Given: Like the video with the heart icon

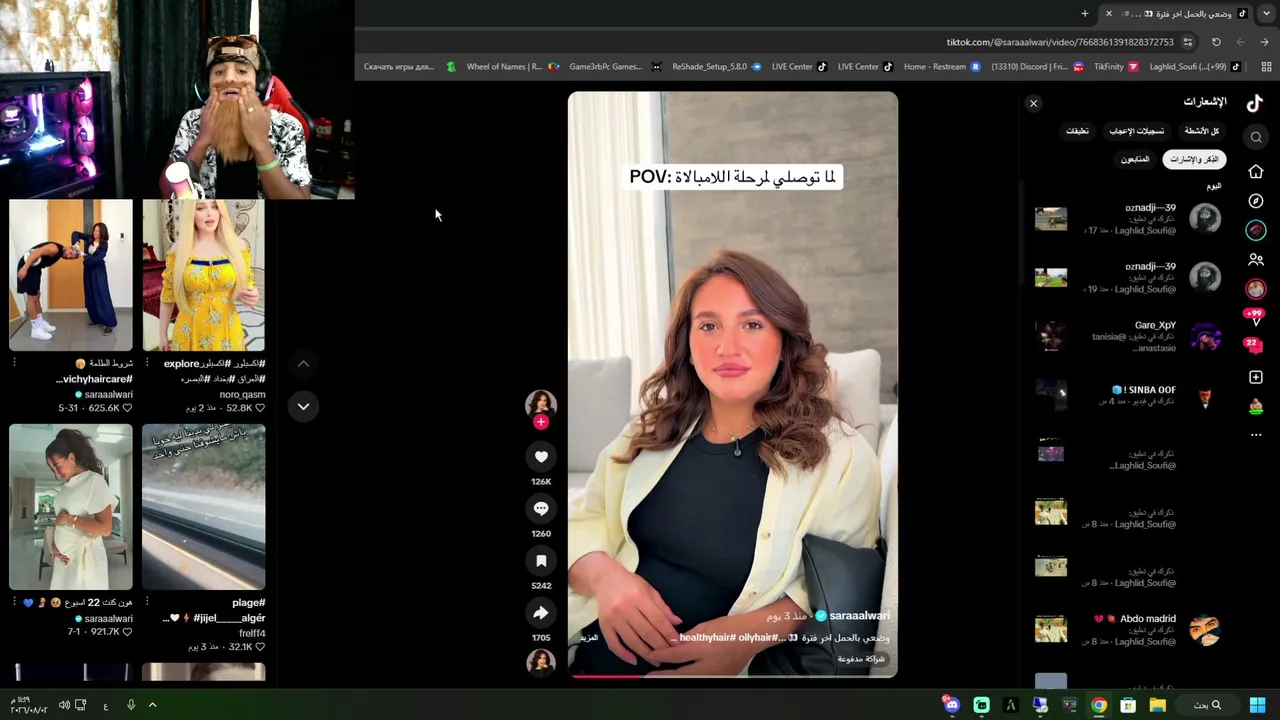Looking at the screenshot, I should [x=541, y=457].
